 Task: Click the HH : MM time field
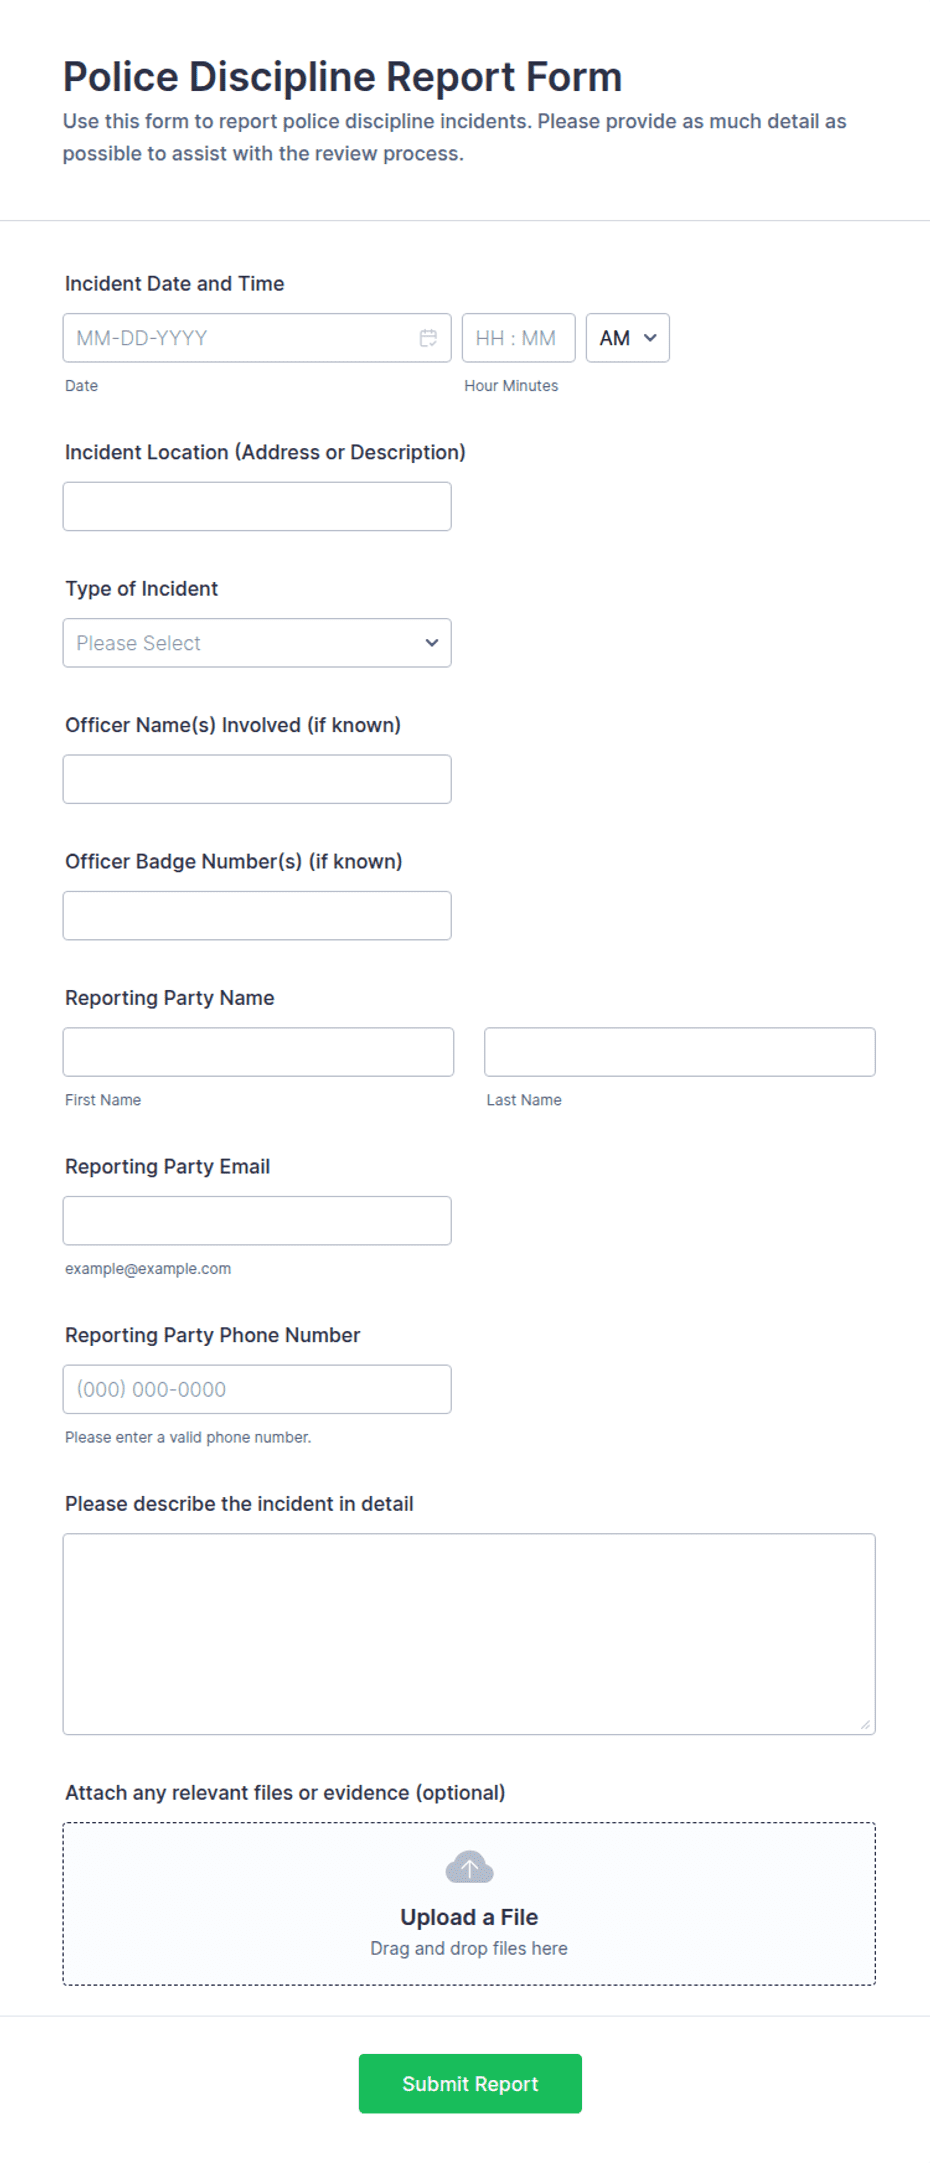coord(518,338)
